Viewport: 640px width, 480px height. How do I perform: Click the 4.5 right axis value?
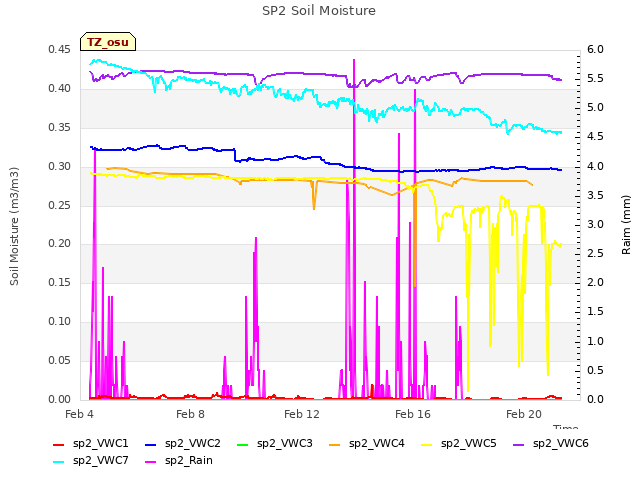pyautogui.click(x=595, y=136)
